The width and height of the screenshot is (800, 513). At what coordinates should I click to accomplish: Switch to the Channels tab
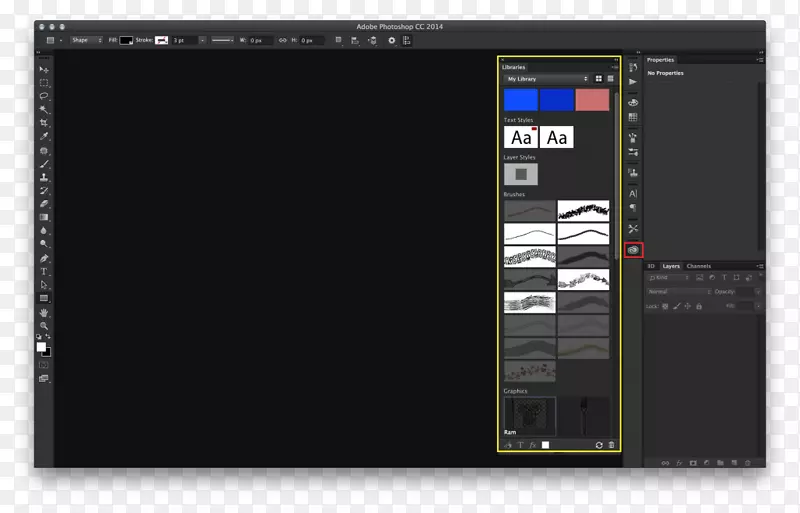click(x=699, y=266)
